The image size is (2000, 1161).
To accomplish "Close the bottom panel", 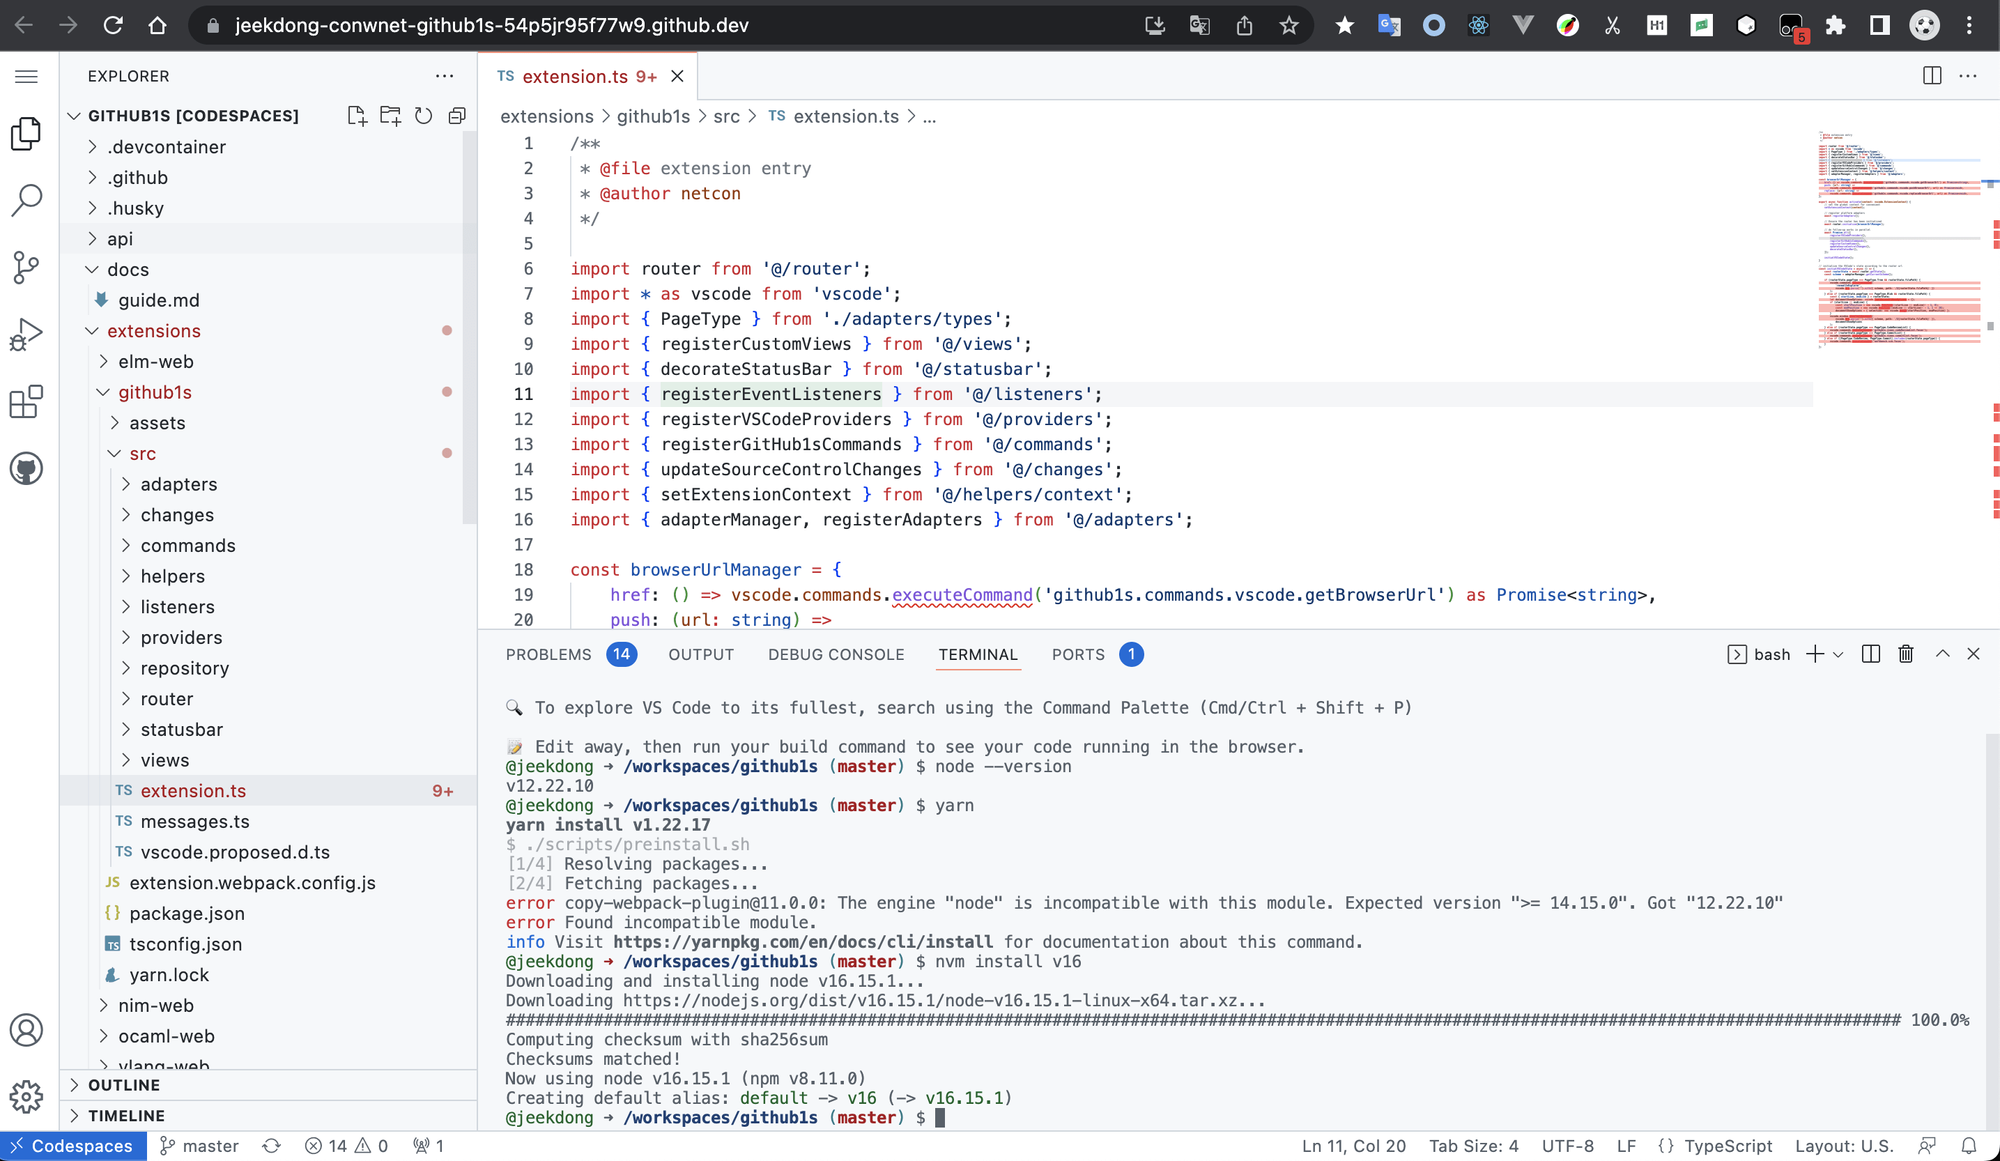I will tap(1973, 654).
